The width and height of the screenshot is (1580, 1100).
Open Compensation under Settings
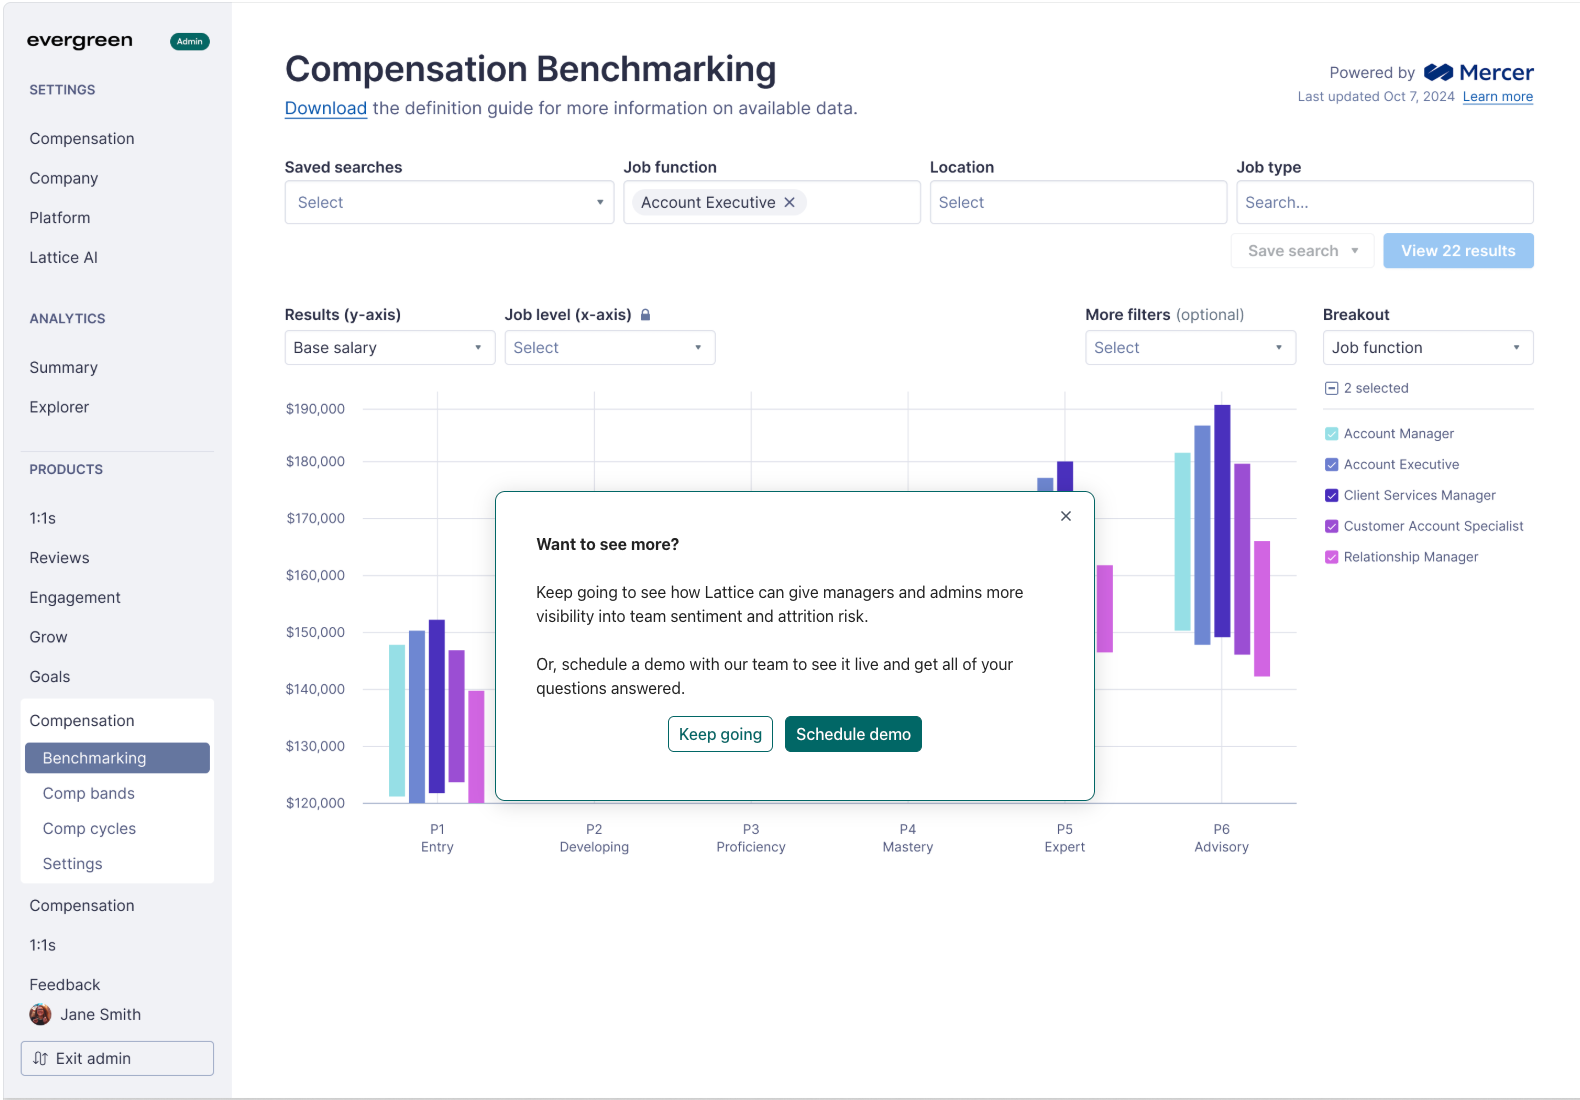[82, 139]
